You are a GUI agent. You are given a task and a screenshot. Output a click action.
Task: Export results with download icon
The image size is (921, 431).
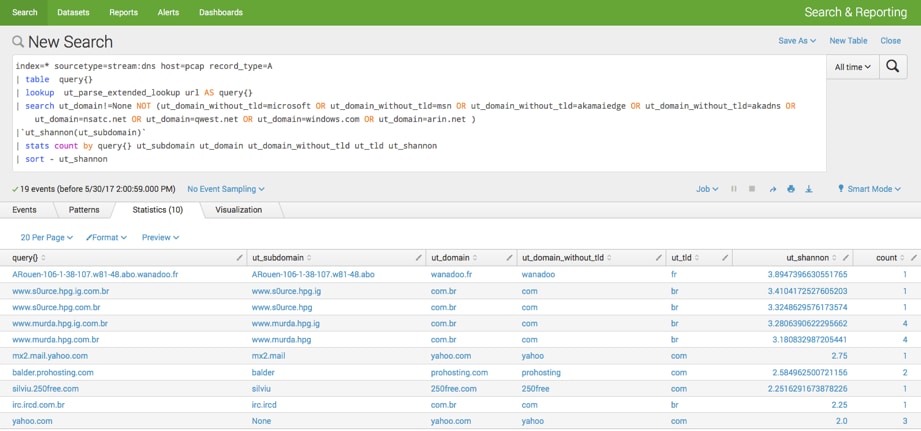[808, 189]
